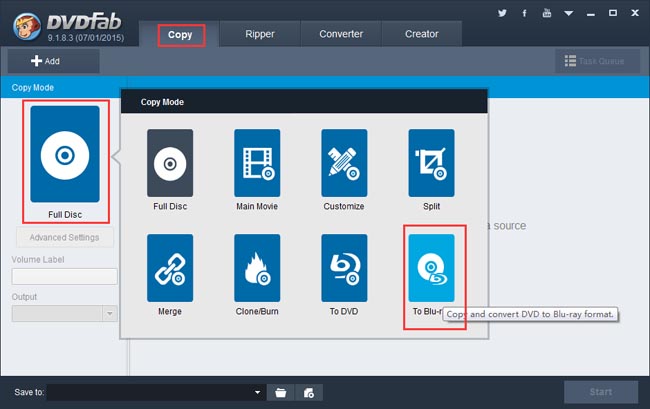Browse output folder with folder icon
This screenshot has width=650, height=409.
[x=281, y=392]
